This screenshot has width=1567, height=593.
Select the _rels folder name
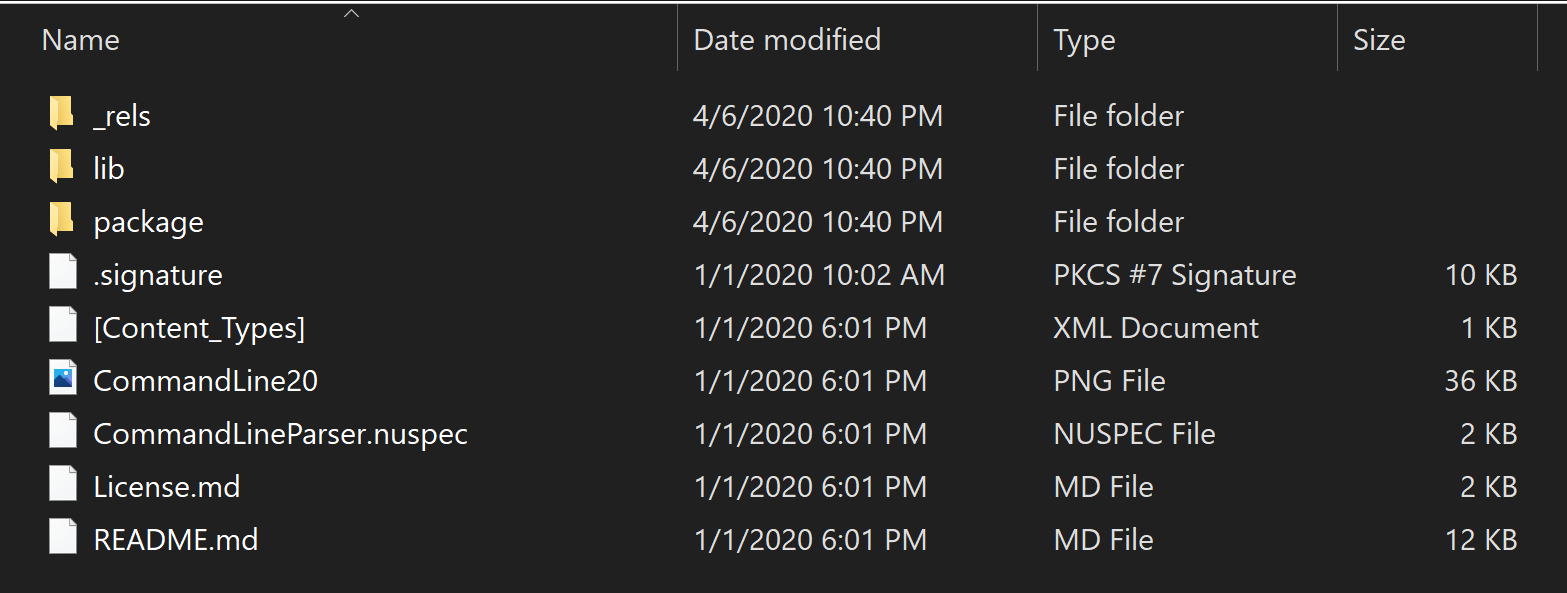point(121,115)
